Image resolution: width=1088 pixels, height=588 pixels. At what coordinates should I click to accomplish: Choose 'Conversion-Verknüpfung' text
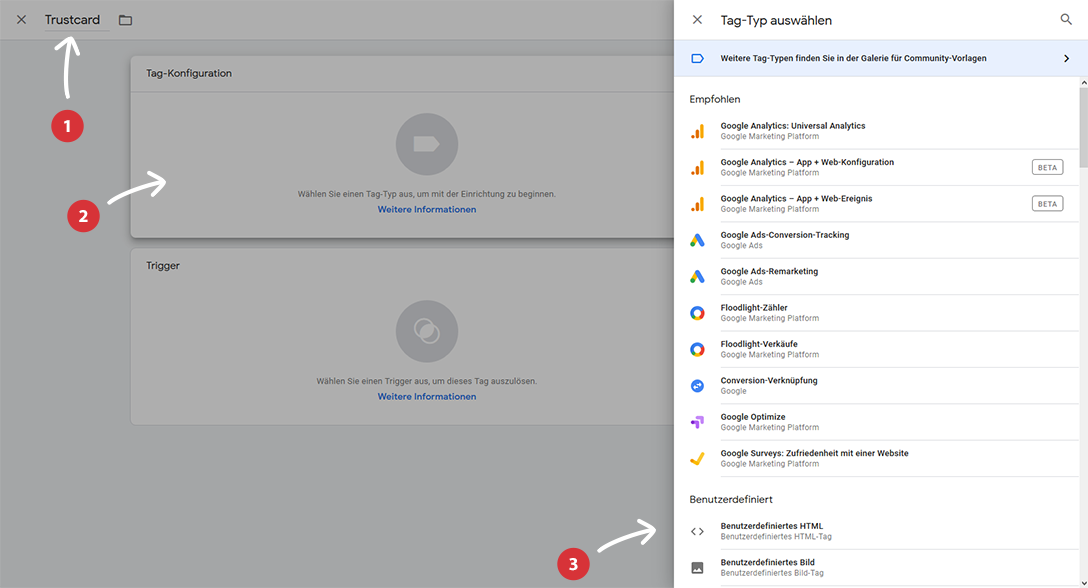(x=769, y=380)
